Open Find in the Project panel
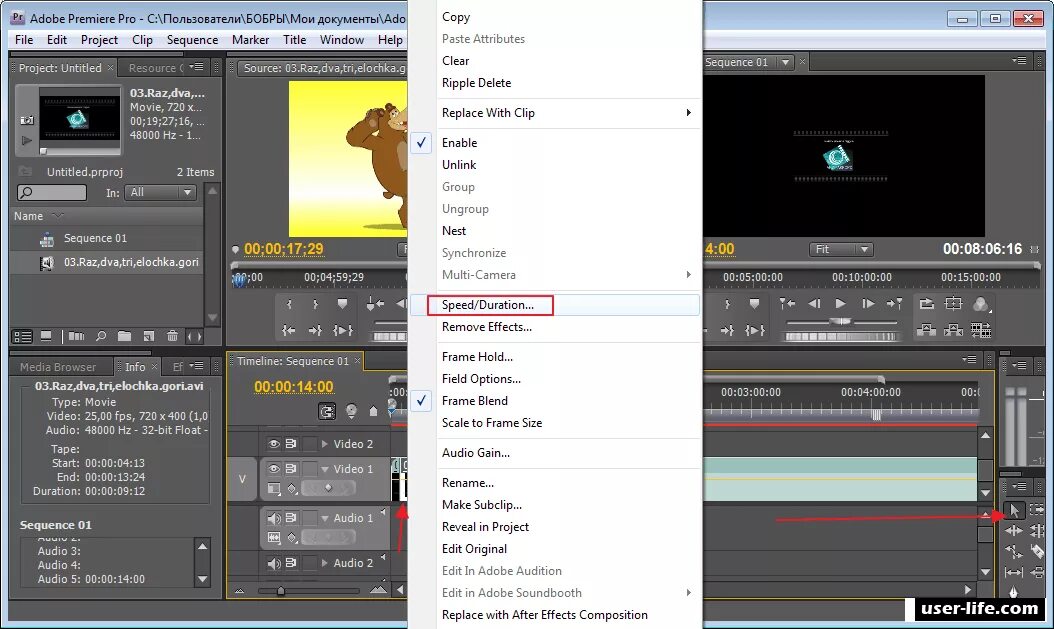This screenshot has width=1054, height=629. click(101, 336)
